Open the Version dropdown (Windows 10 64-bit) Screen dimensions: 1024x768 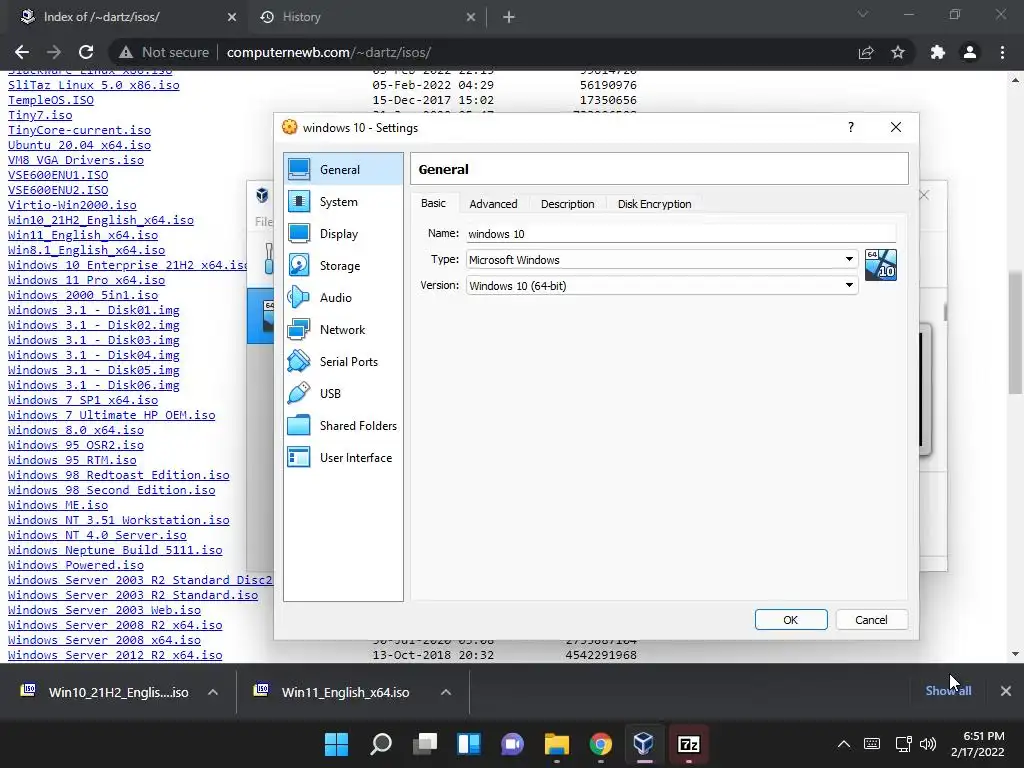coord(662,285)
